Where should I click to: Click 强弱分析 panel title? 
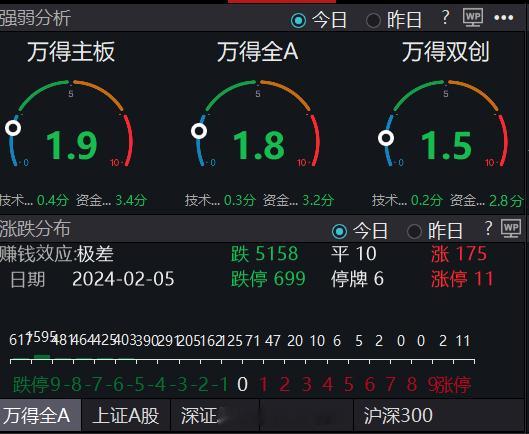point(35,18)
